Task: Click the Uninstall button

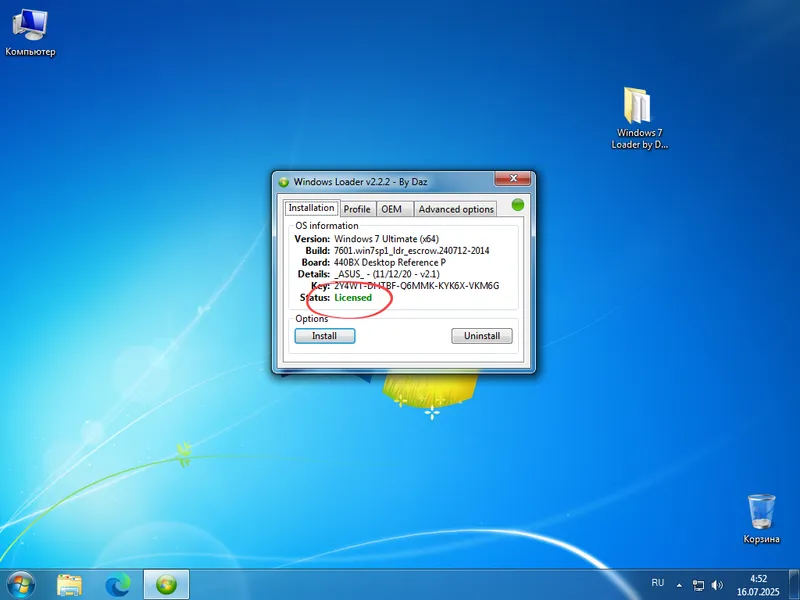Action: pyautogui.click(x=481, y=336)
